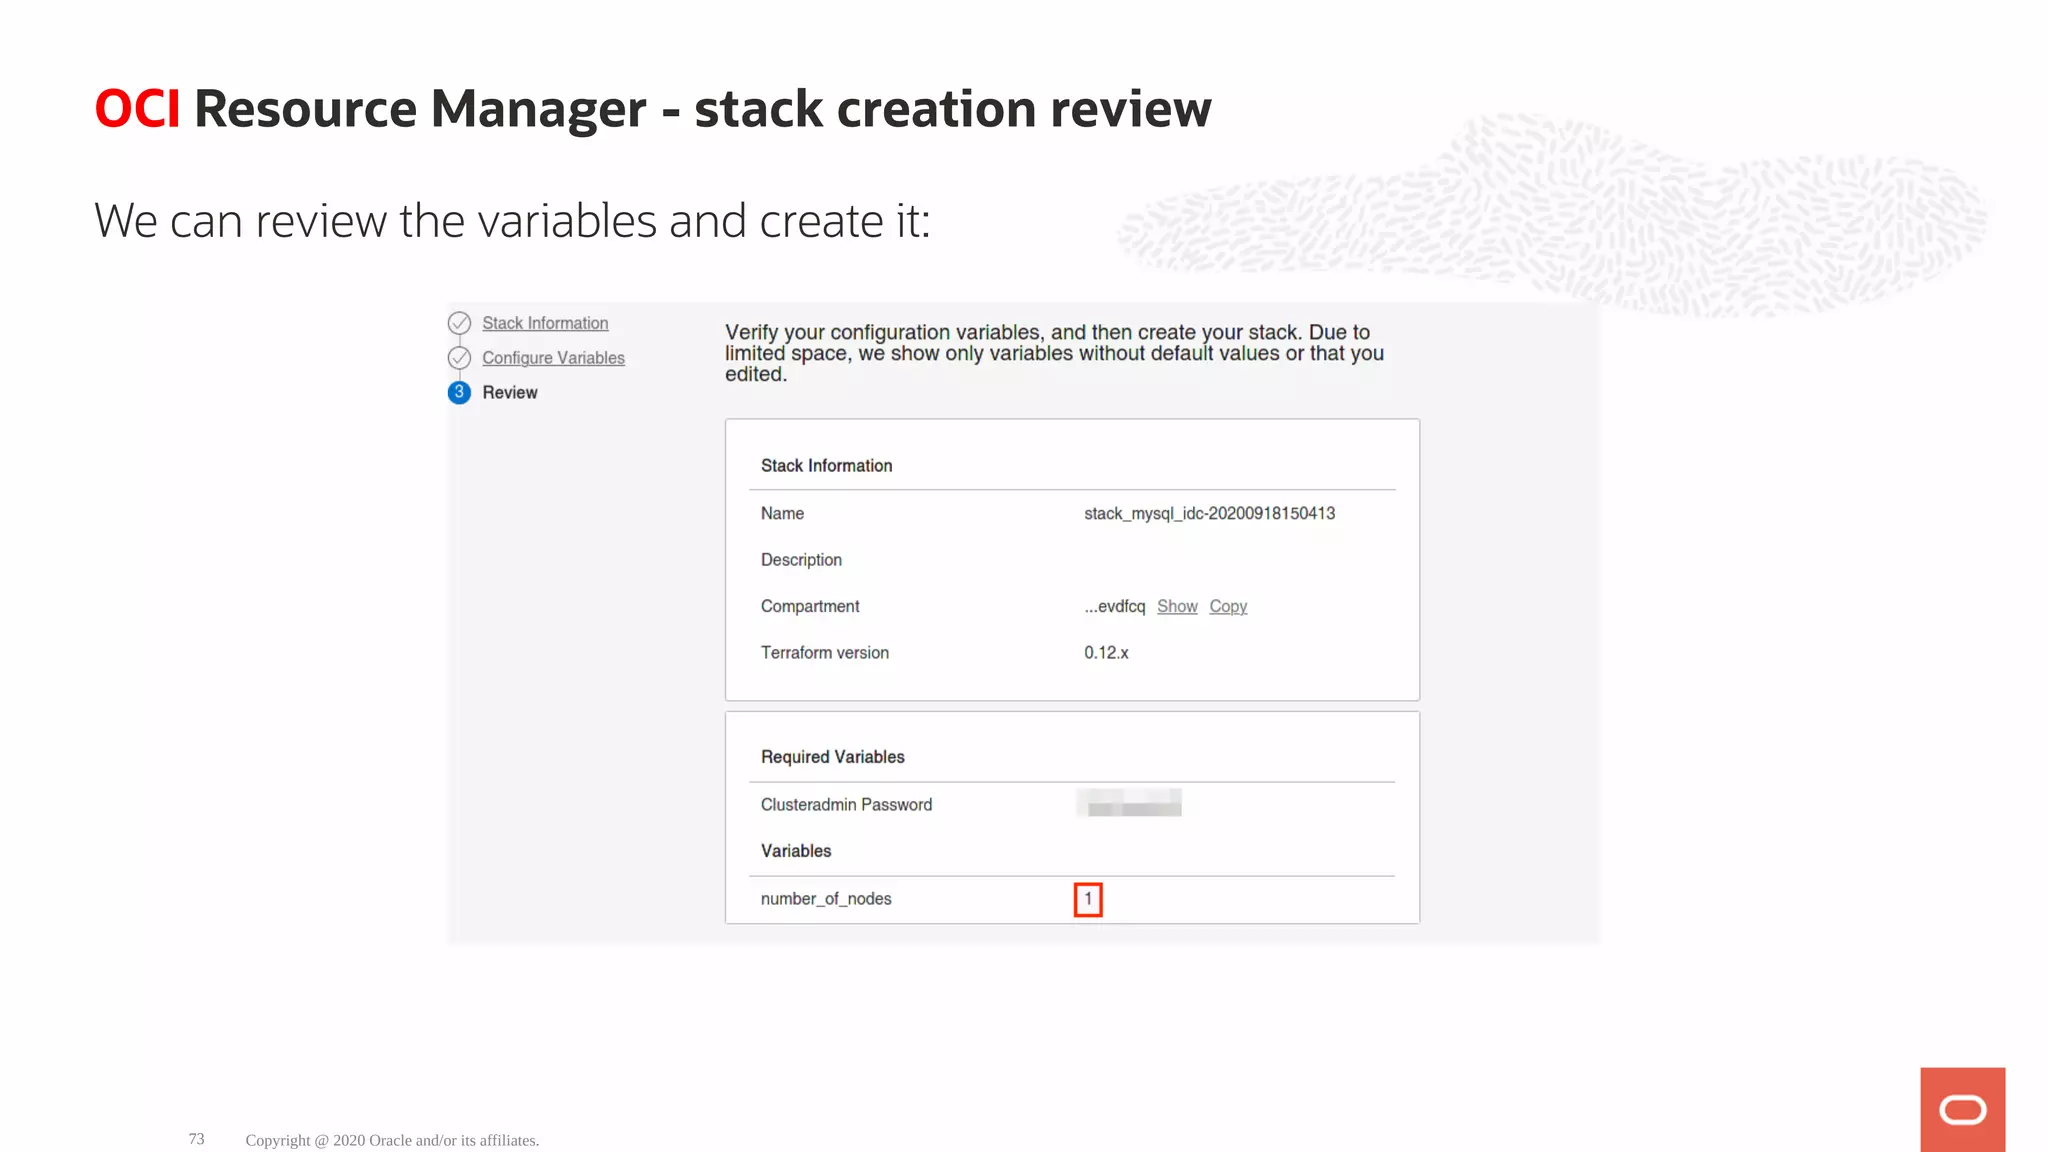Screen dimensions: 2048x1152
Task: Click the slide title OCI Resource Manager
Action: tap(652, 109)
